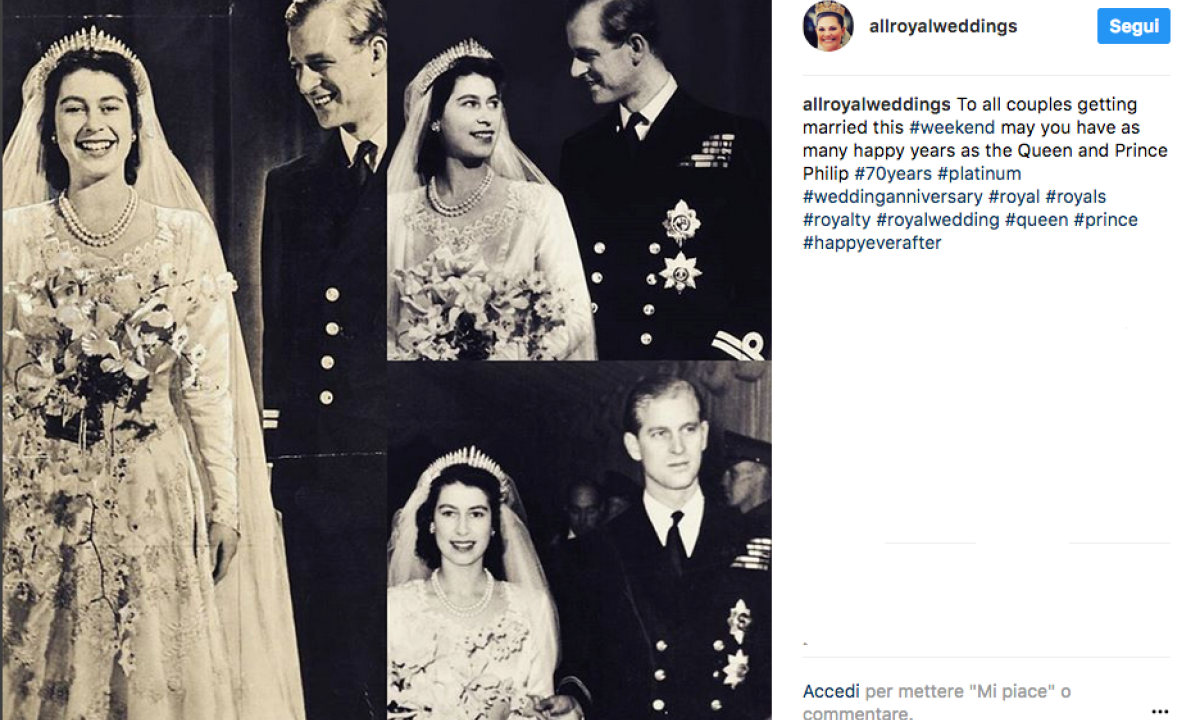This screenshot has height=720, width=1200.
Task: Click the Accedi login link
Action: tap(831, 692)
